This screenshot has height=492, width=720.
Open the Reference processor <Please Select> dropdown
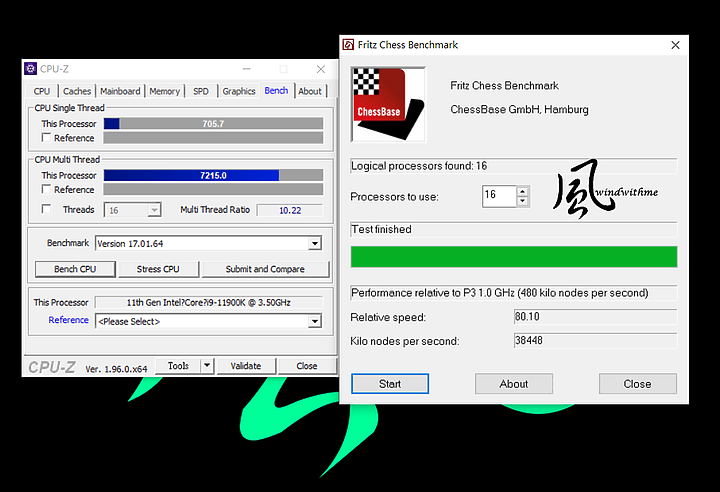pyautogui.click(x=315, y=321)
